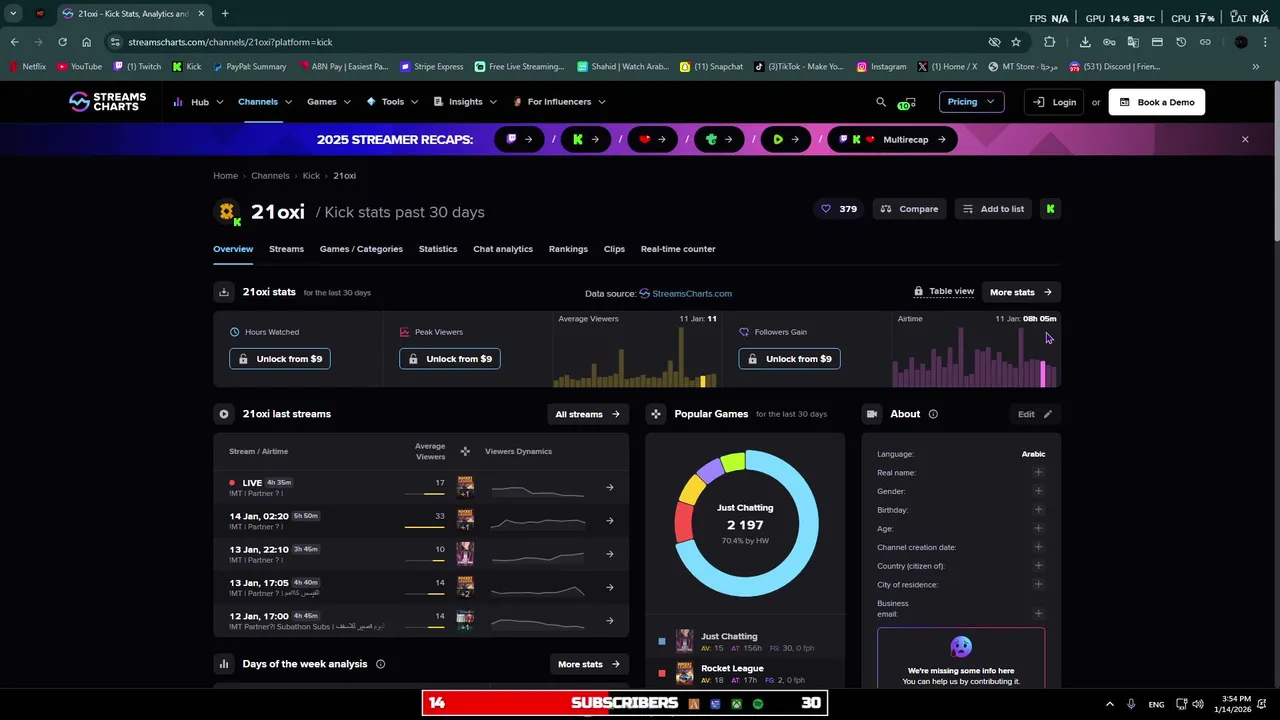
Task: Click the Streams Charts logo
Action: pos(108,102)
